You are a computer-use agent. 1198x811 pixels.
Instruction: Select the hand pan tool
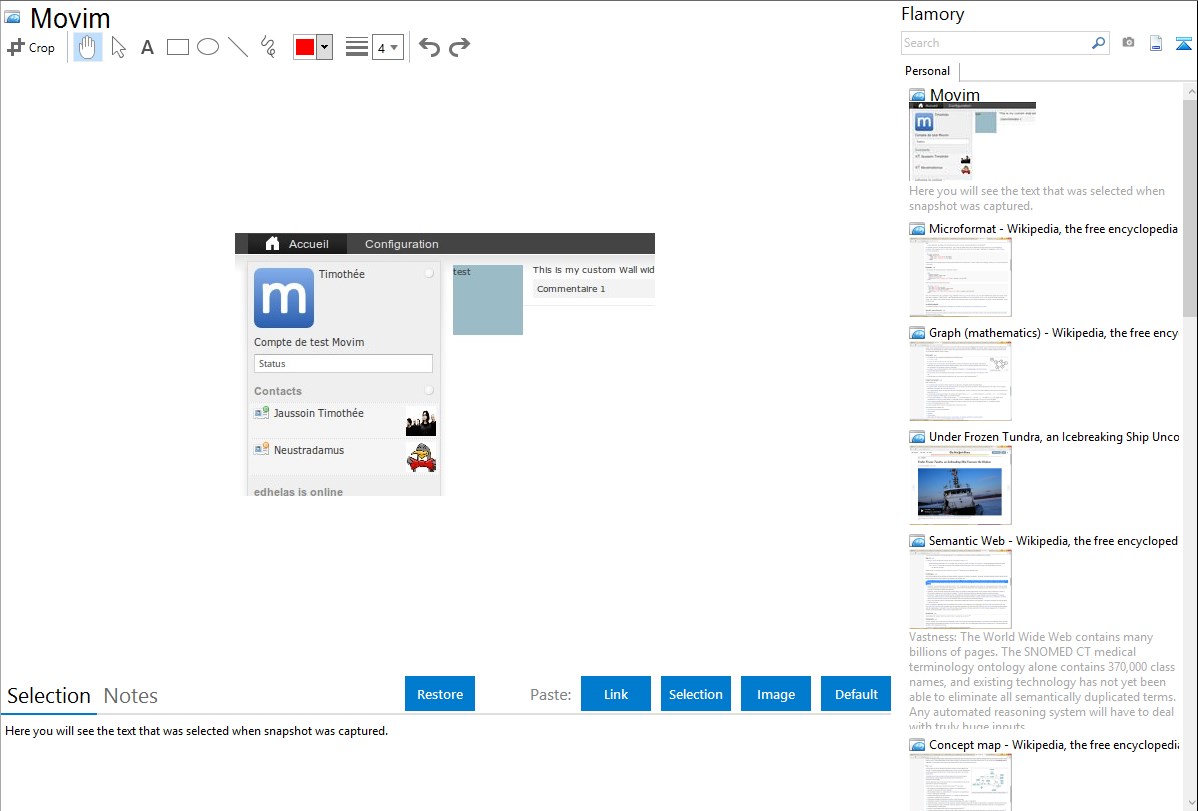88,47
